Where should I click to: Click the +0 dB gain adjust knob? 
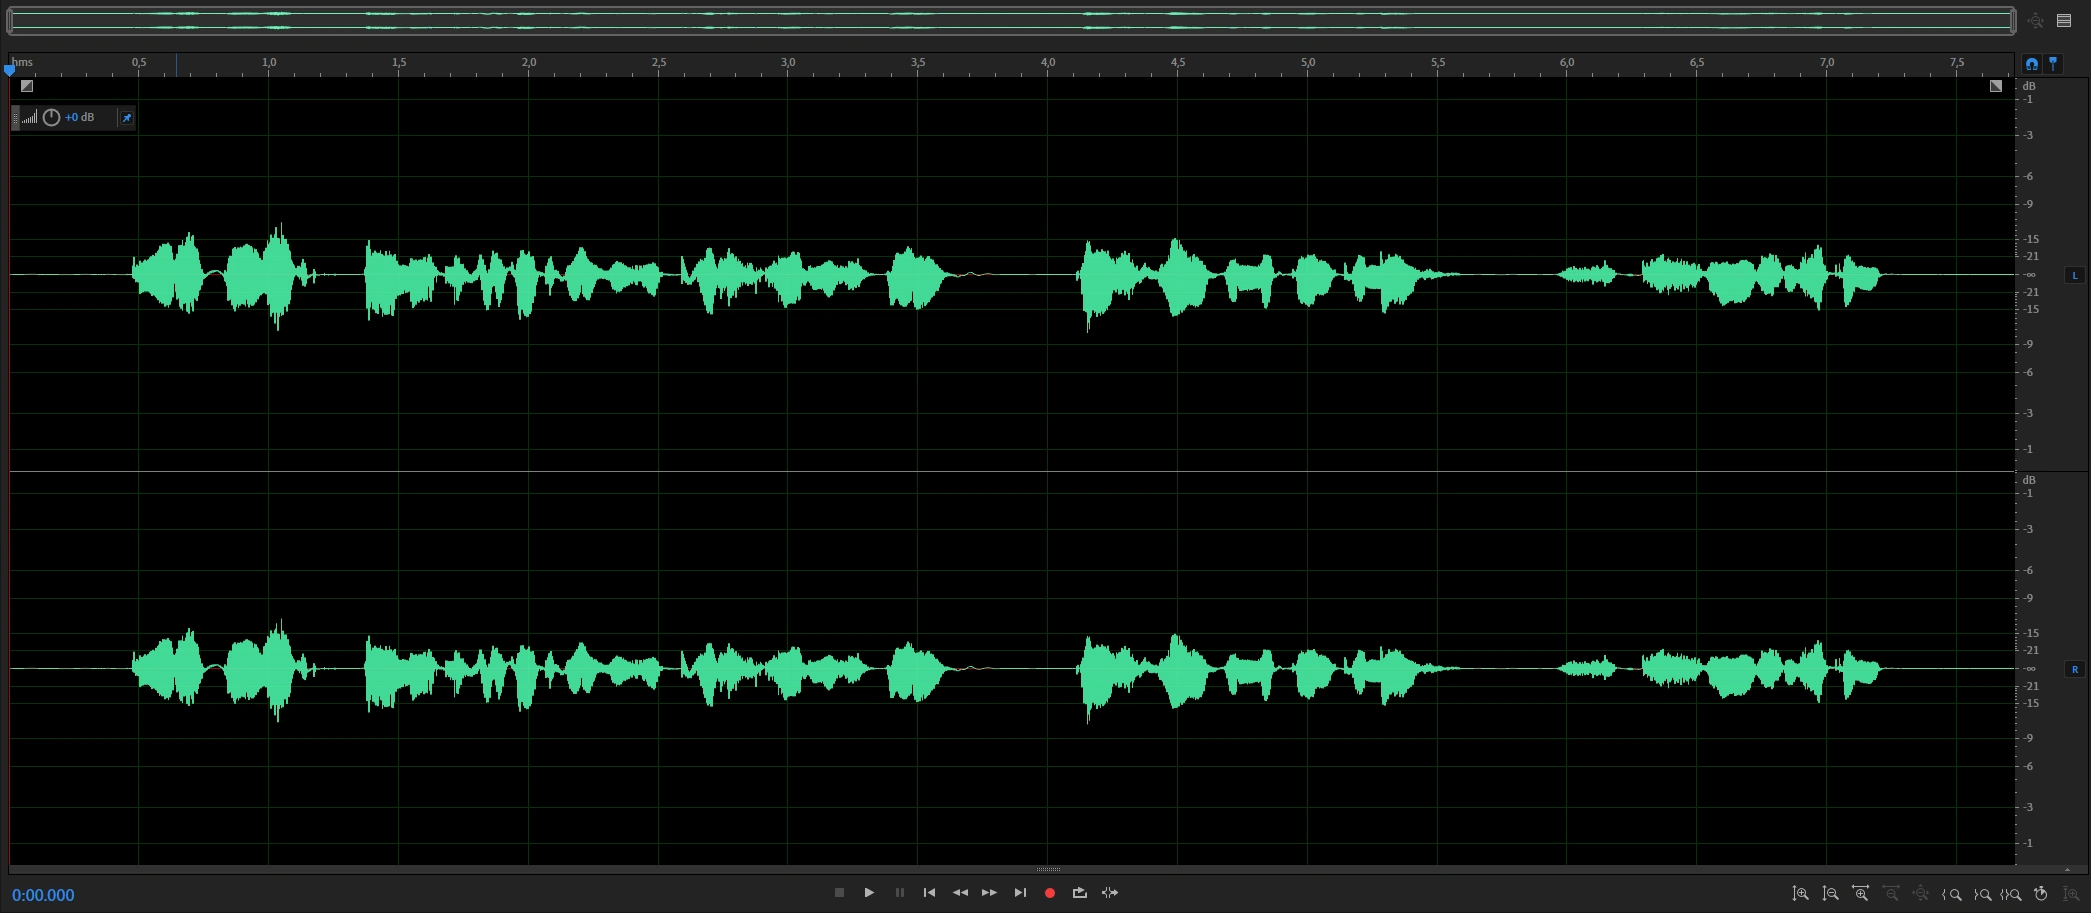click(x=51, y=118)
